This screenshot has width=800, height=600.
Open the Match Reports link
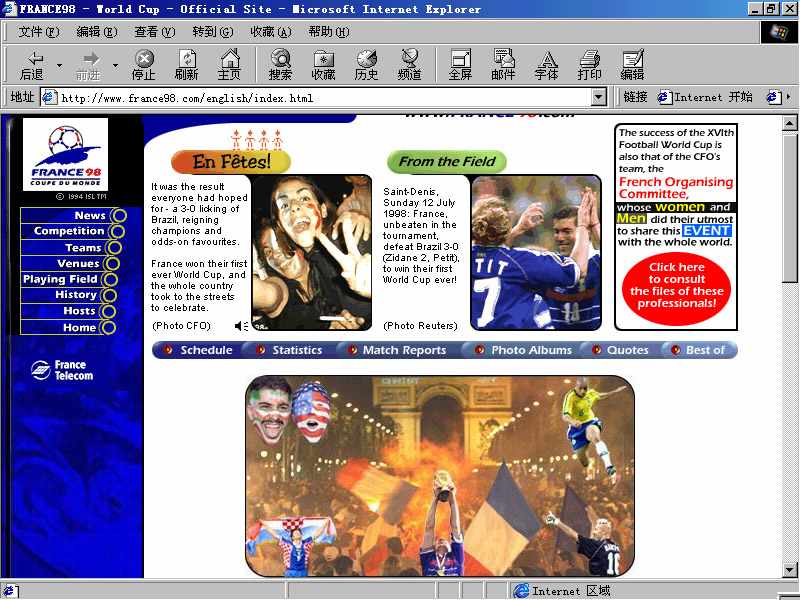click(x=404, y=350)
